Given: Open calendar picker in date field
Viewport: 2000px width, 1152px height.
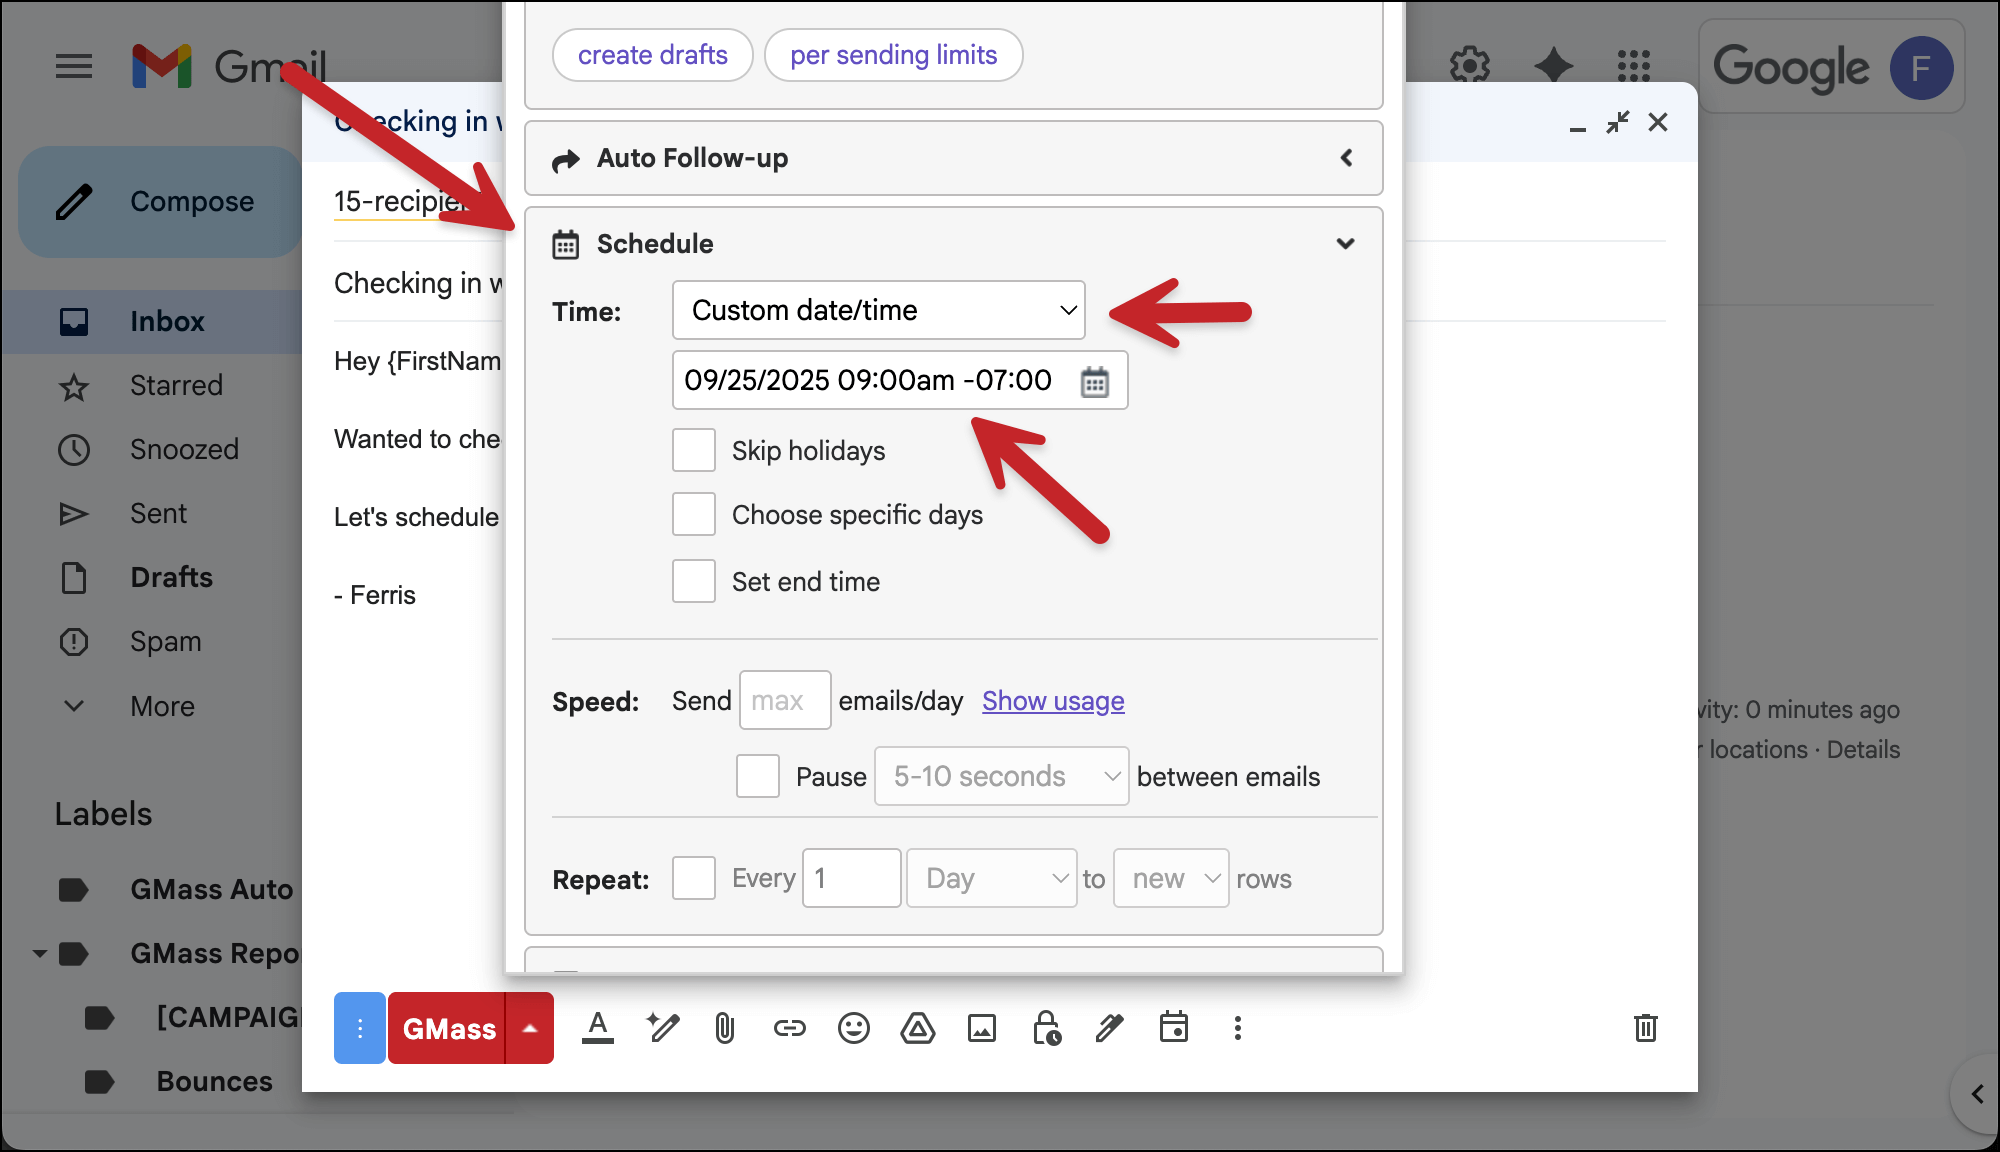Looking at the screenshot, I should 1094,381.
